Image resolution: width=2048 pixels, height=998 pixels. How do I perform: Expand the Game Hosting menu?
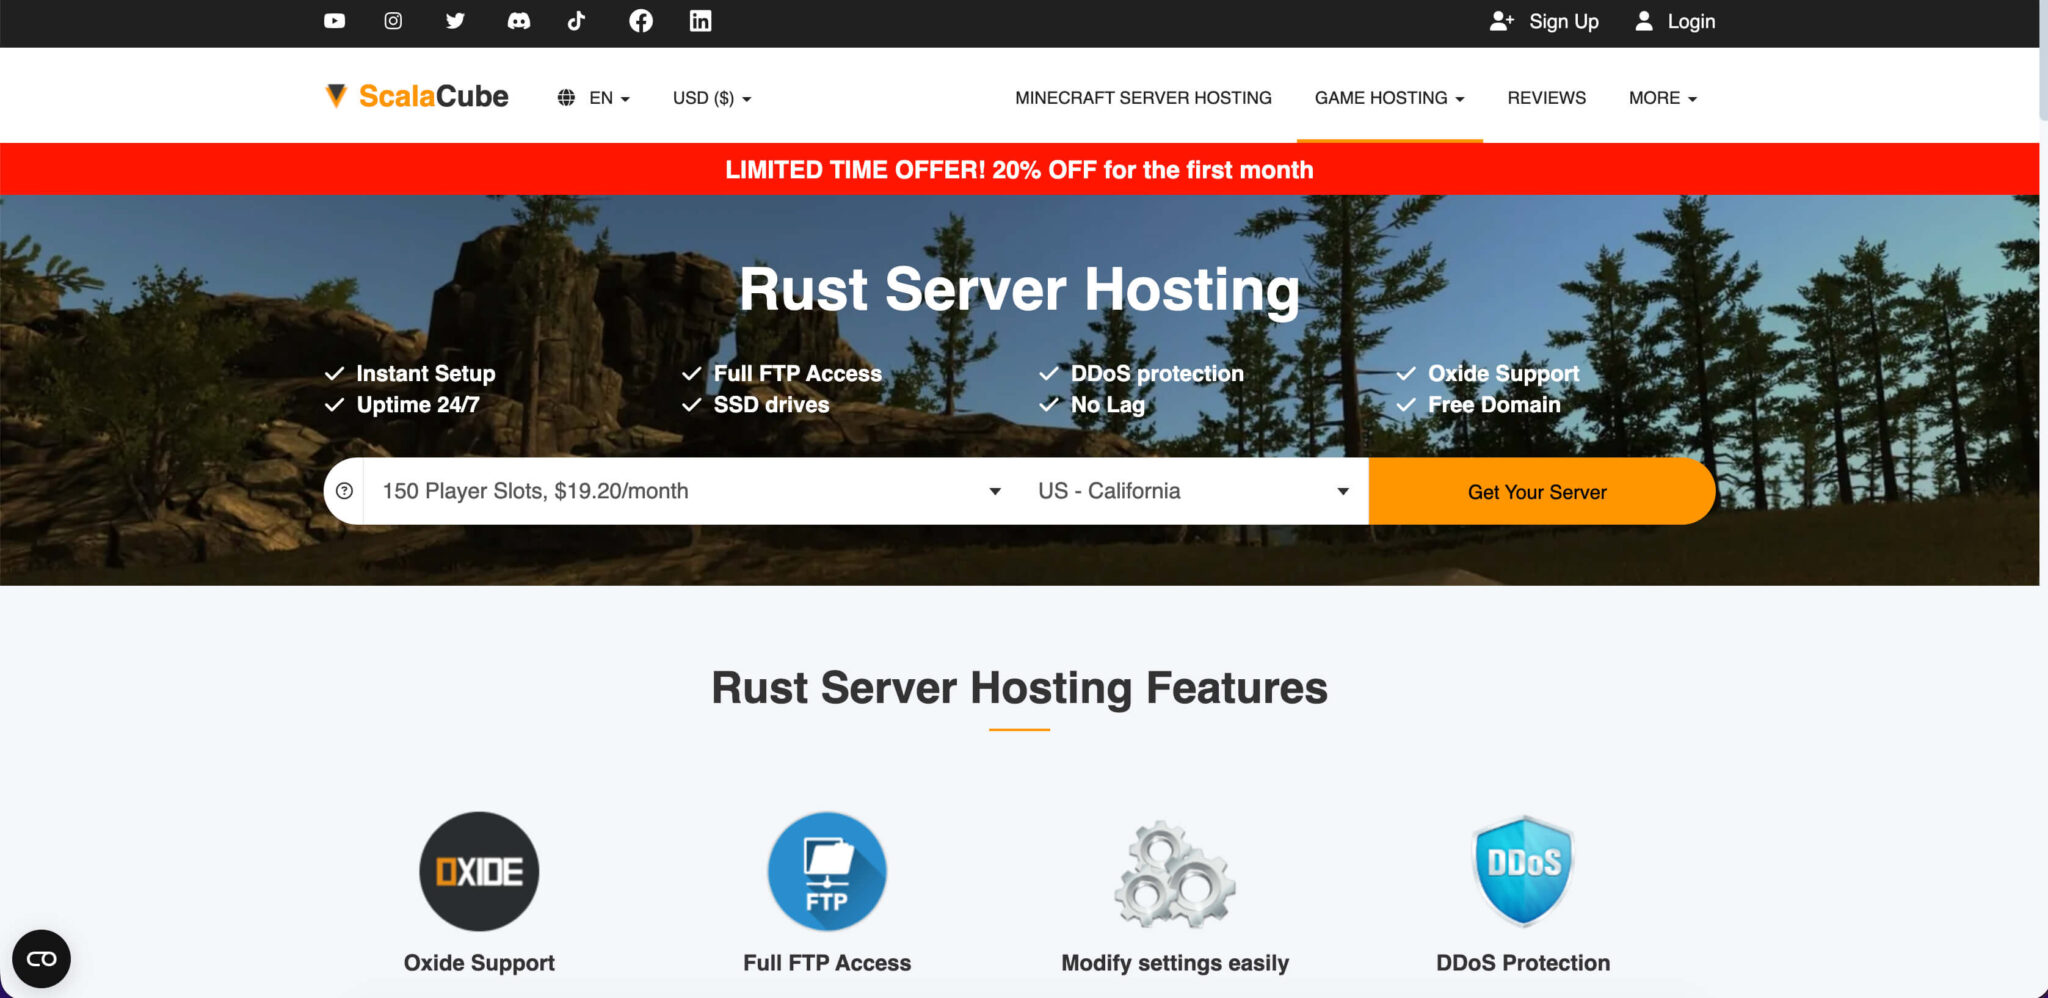(x=1389, y=98)
